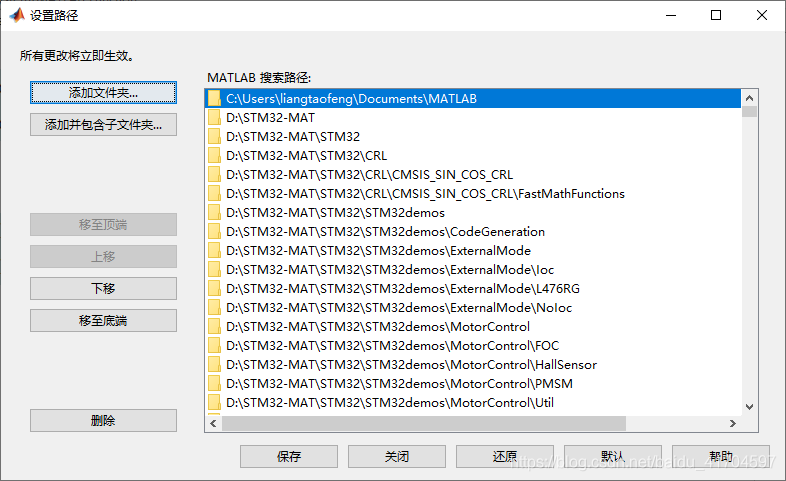Select the CMSIS_SIN_COS_CRL\FastMathFunctions path entry

[x=425, y=193]
